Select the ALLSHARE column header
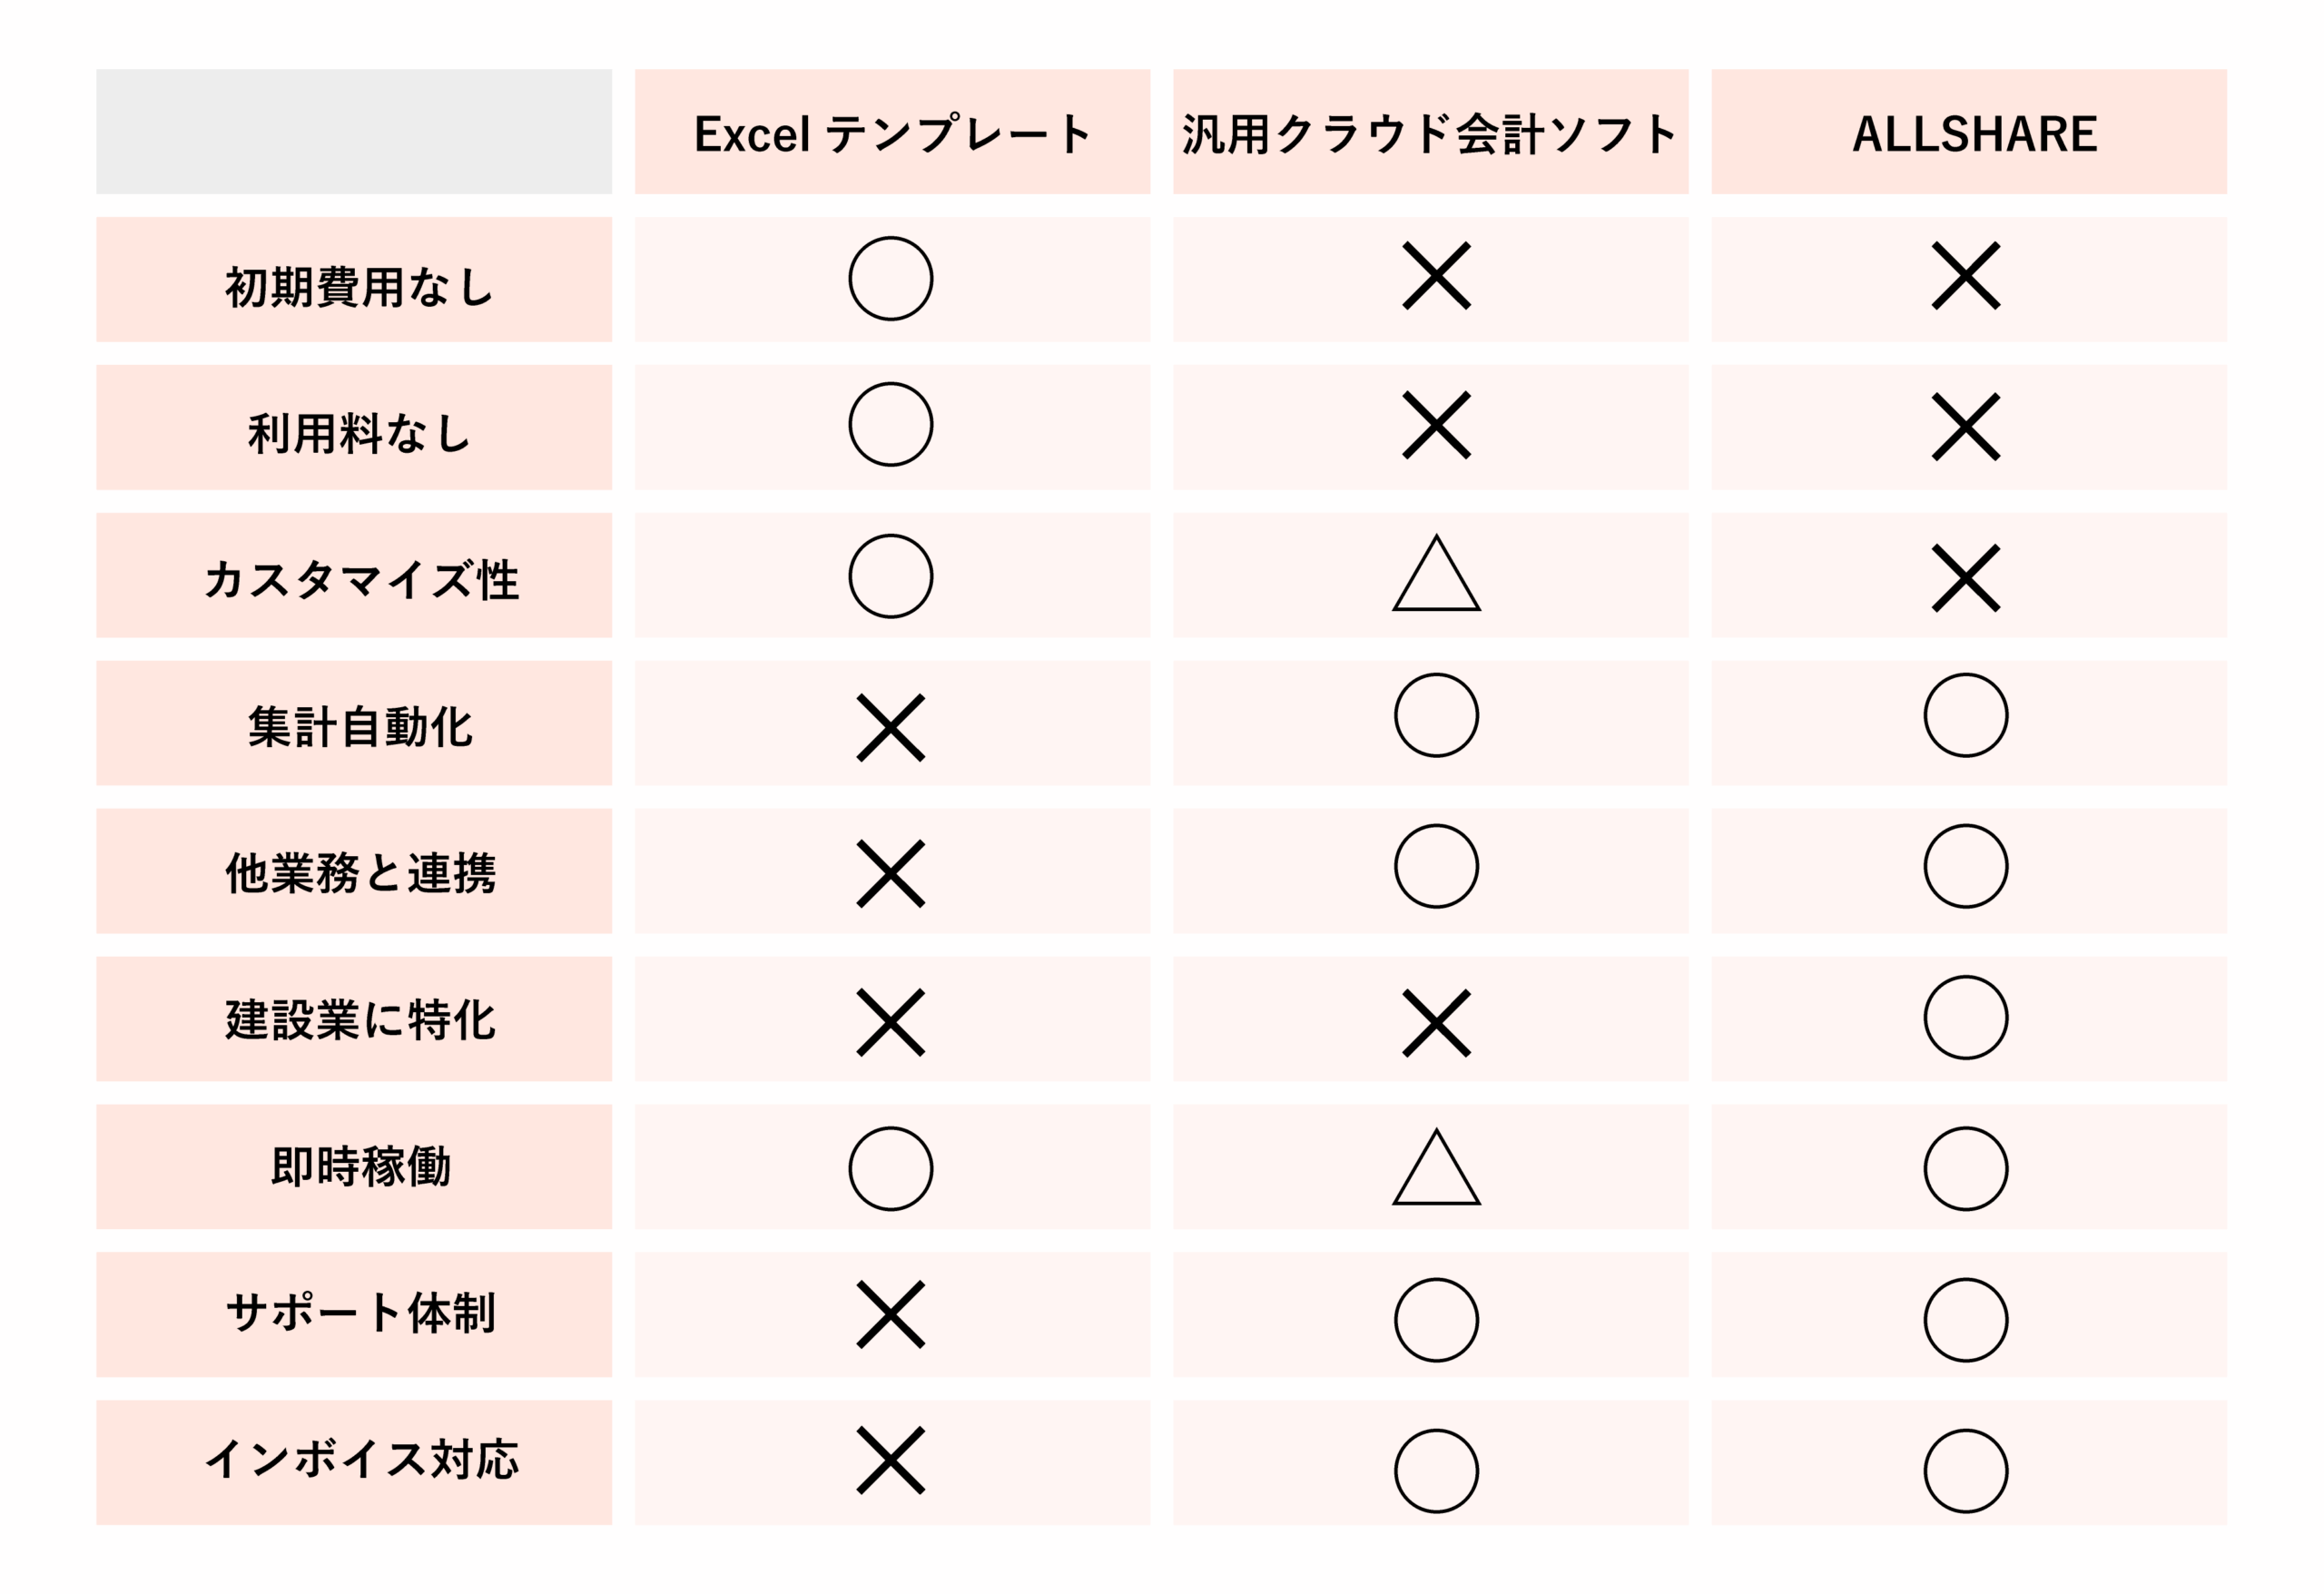2324x1594 pixels. 1968,131
